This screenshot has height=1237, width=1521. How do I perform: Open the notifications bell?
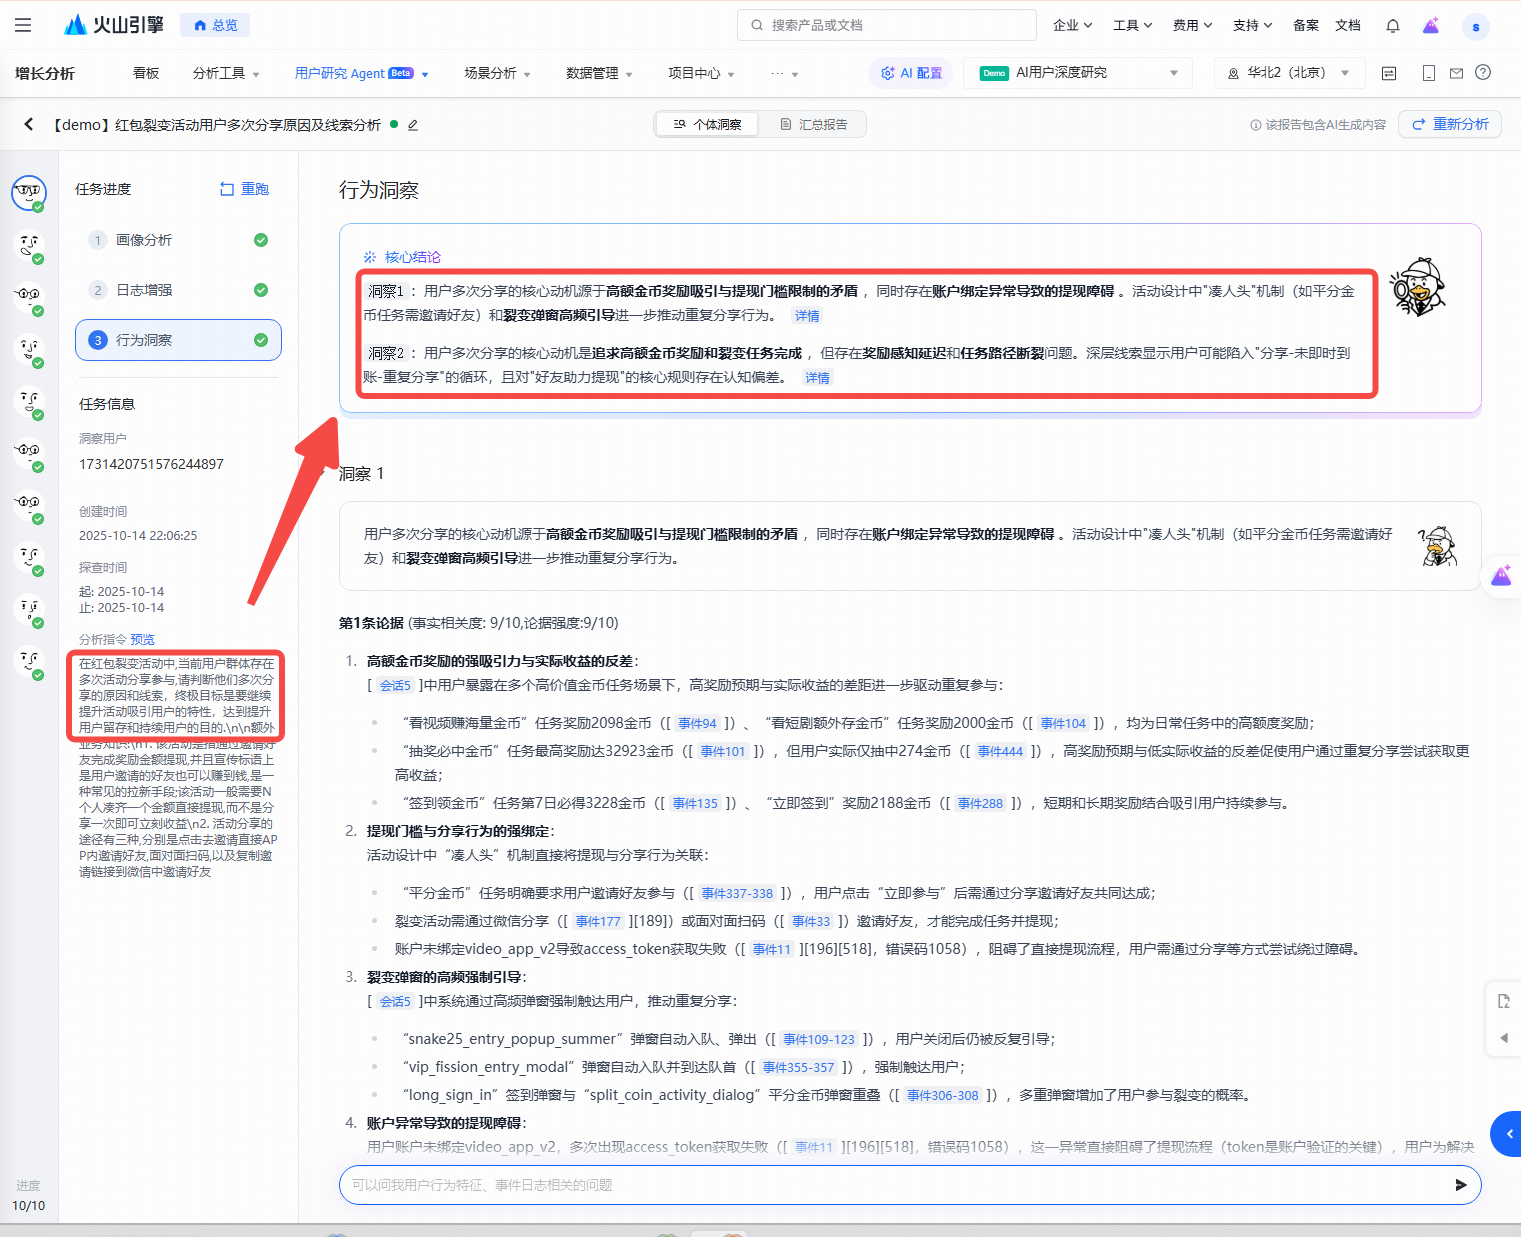point(1393,26)
